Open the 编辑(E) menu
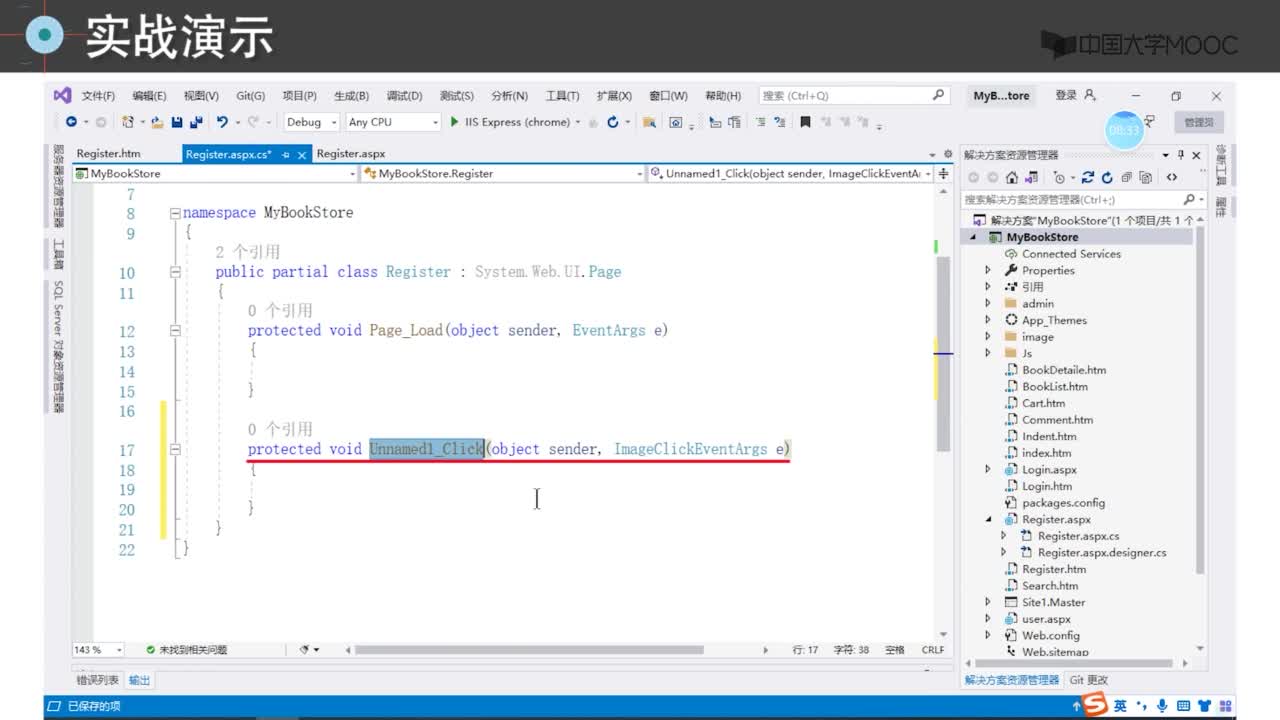 click(149, 96)
